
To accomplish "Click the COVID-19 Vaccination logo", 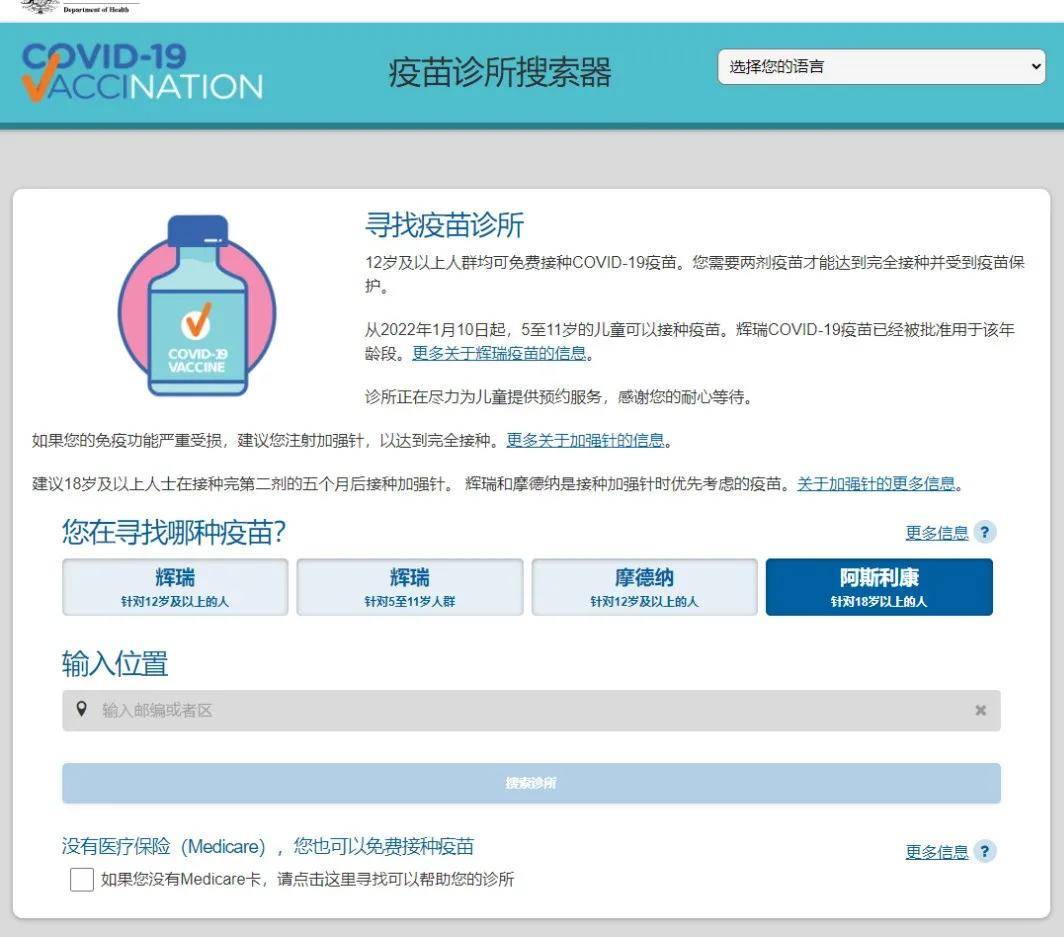I will 142,72.
